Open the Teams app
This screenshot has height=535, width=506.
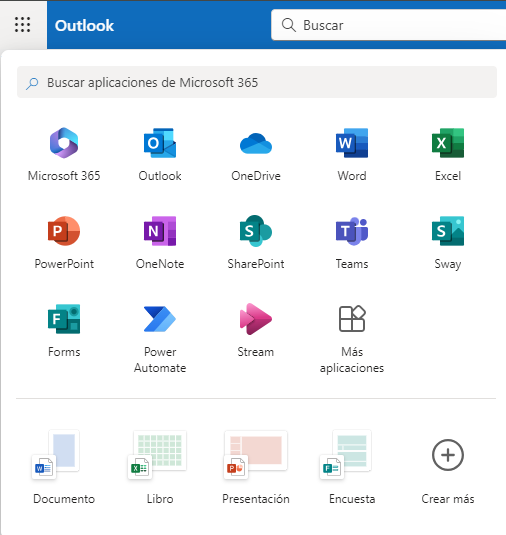click(x=352, y=242)
